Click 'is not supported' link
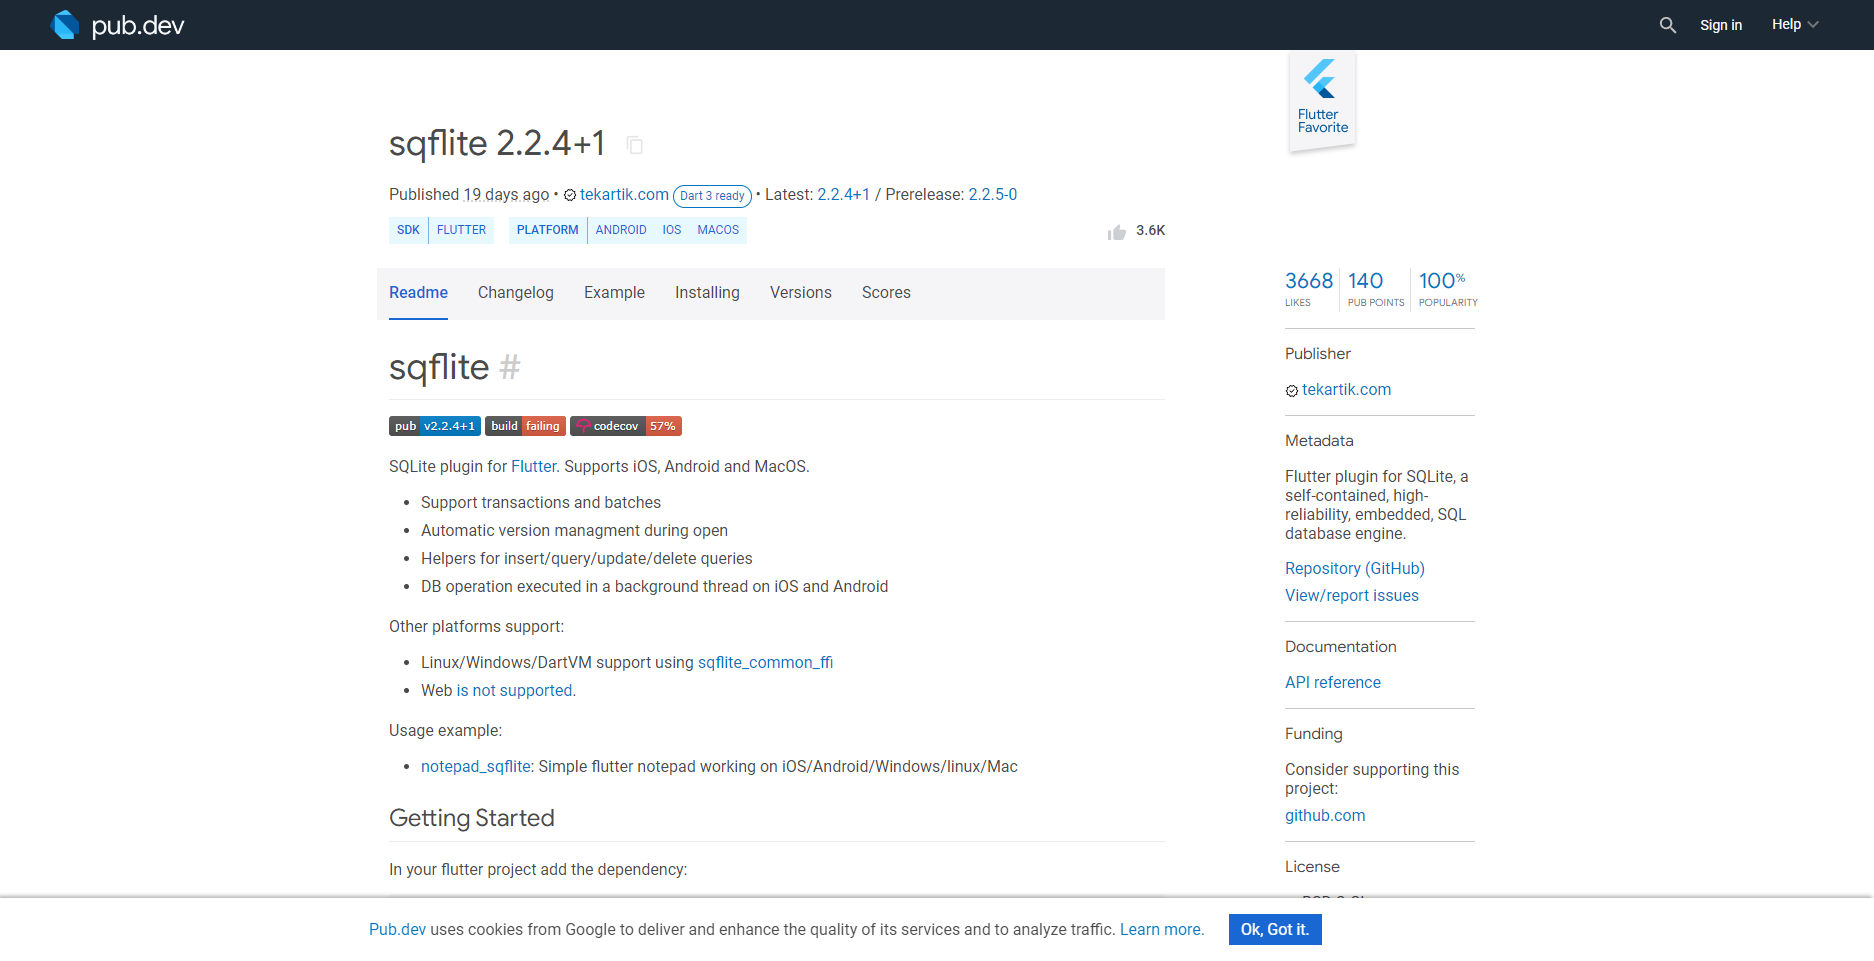The image size is (1874, 961). (x=514, y=691)
